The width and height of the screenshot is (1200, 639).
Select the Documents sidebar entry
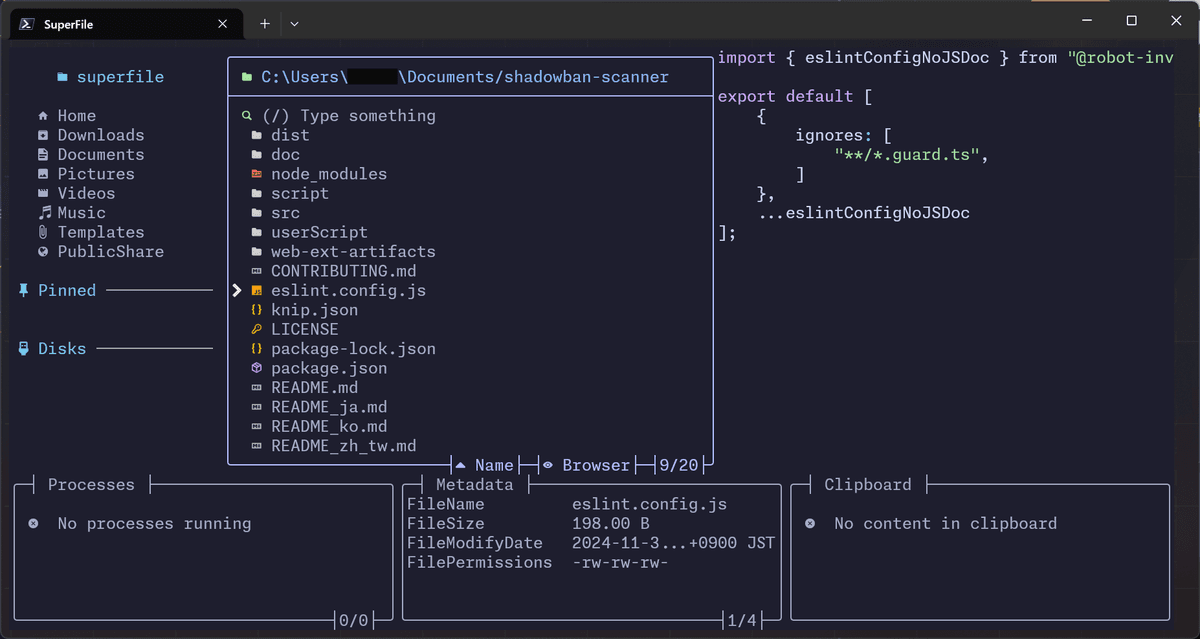tap(91, 155)
